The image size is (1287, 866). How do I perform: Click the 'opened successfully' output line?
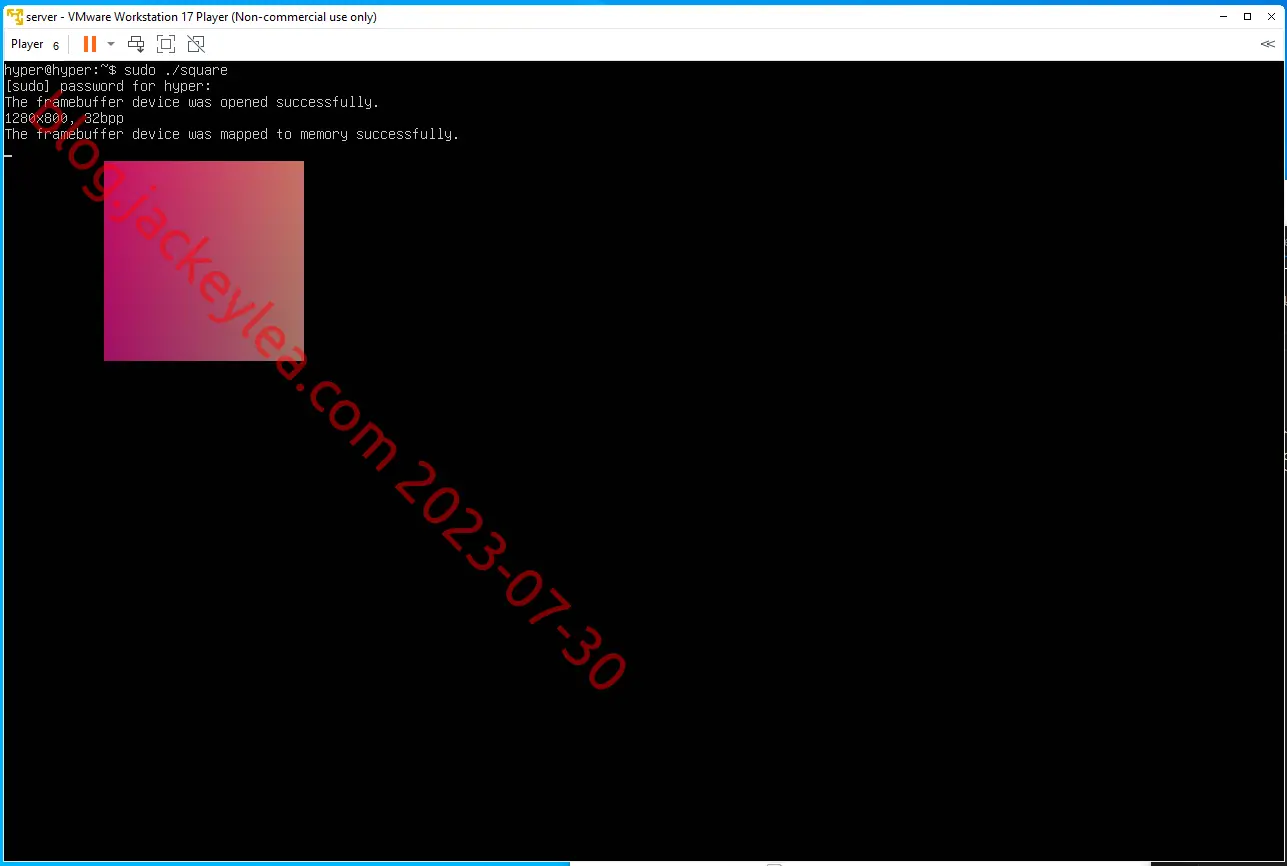coord(192,102)
